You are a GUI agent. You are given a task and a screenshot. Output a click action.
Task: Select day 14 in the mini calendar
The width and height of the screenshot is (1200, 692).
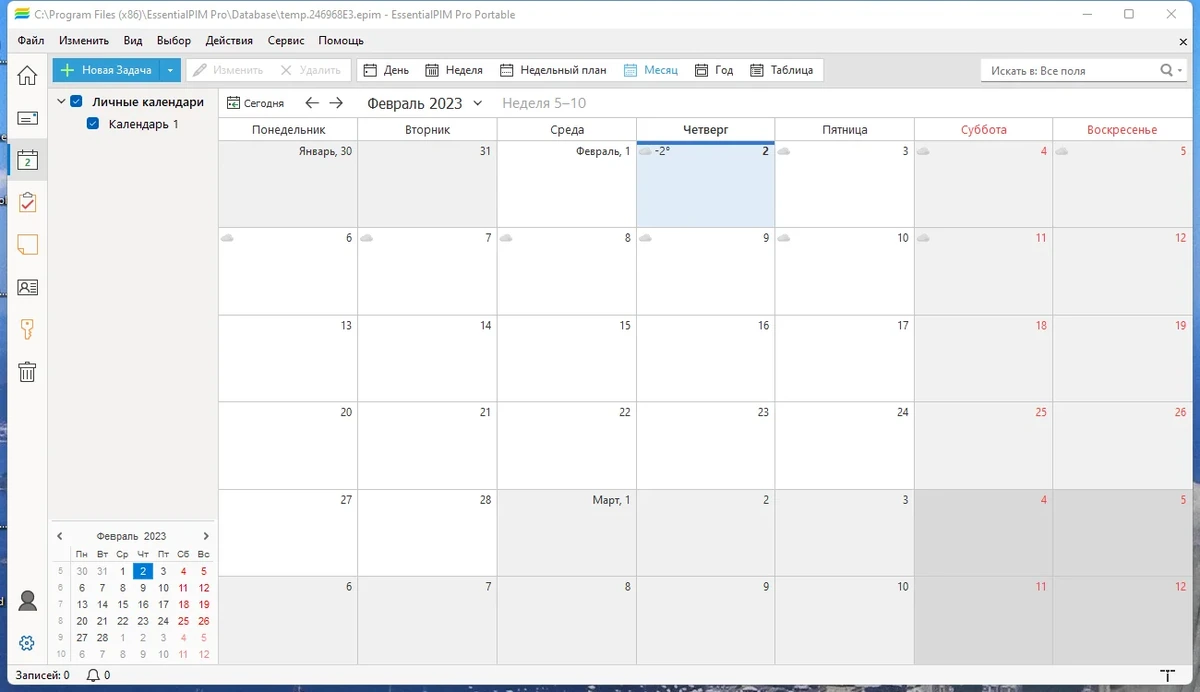(x=102, y=604)
